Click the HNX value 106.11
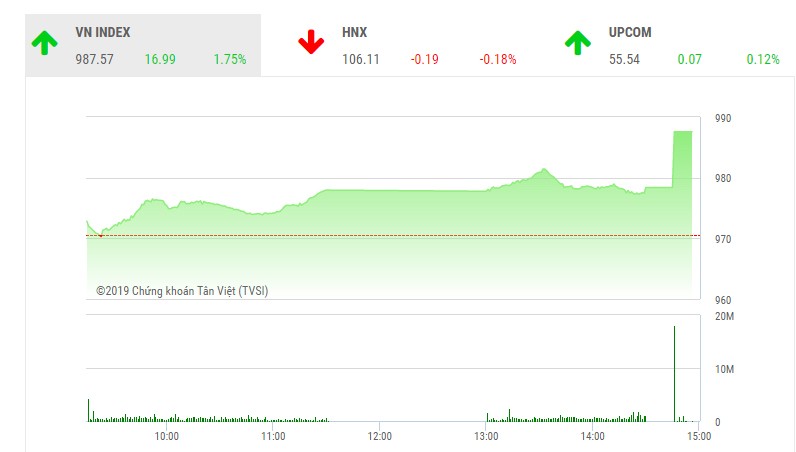Image resolution: width=796 pixels, height=452 pixels. [x=360, y=59]
